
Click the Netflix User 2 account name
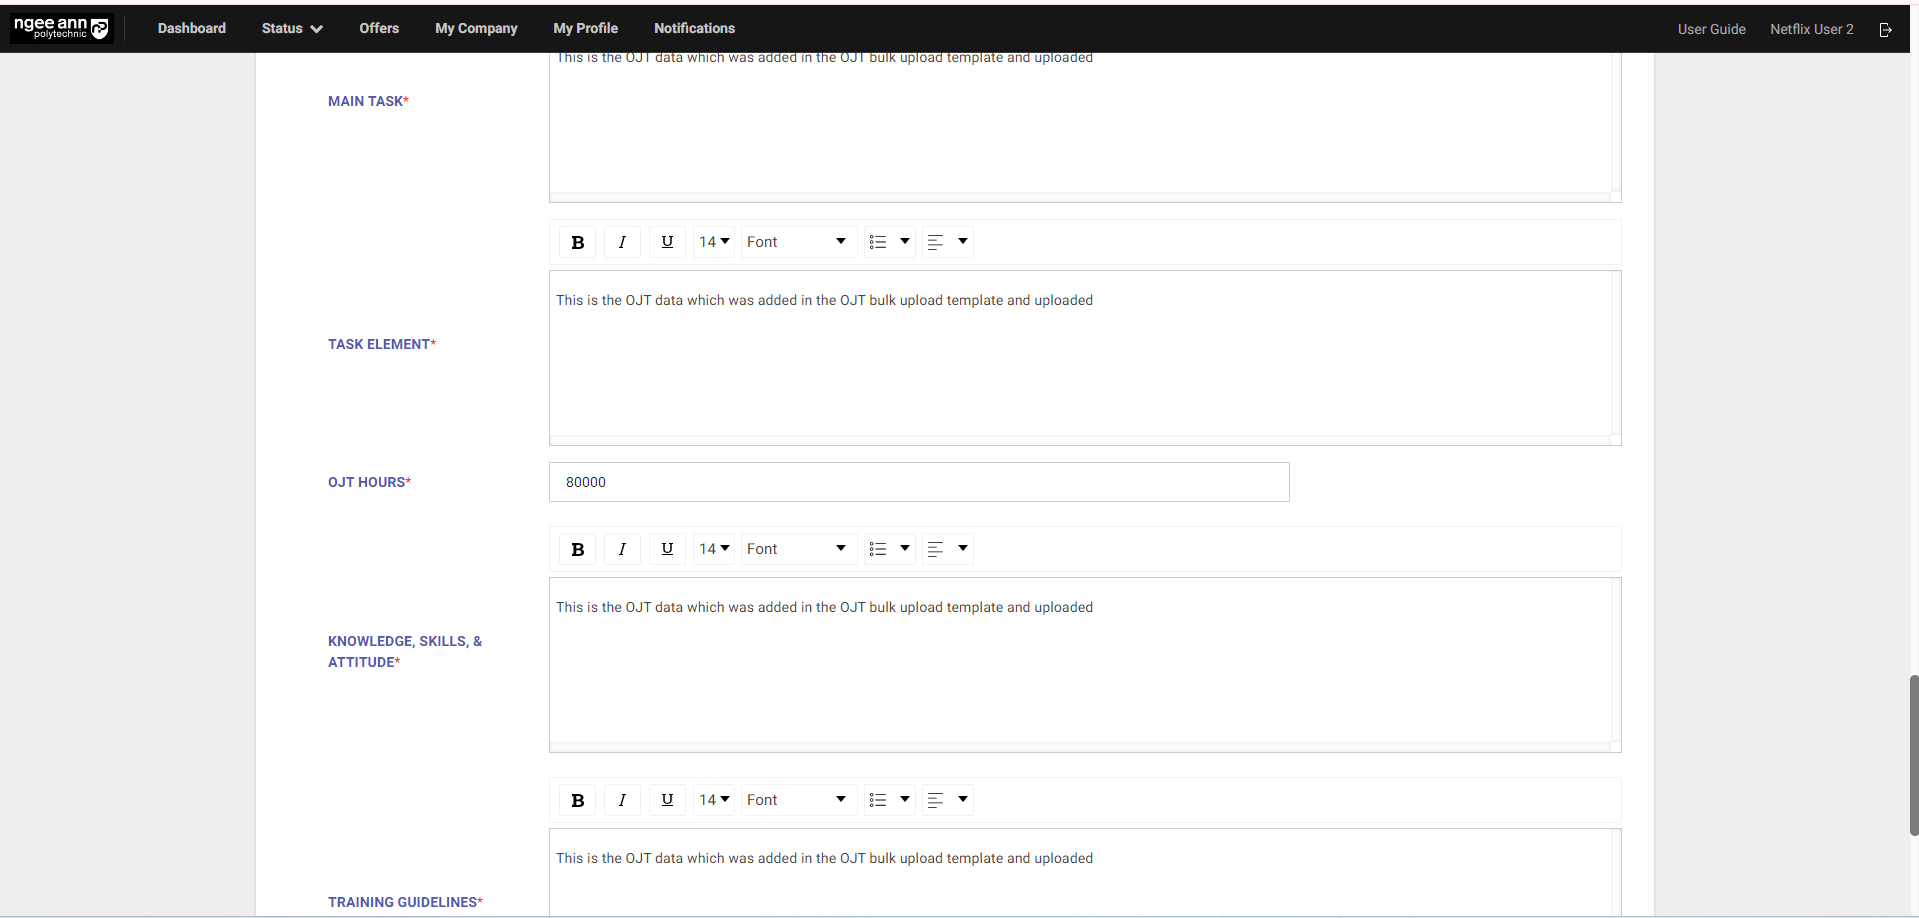(1810, 29)
